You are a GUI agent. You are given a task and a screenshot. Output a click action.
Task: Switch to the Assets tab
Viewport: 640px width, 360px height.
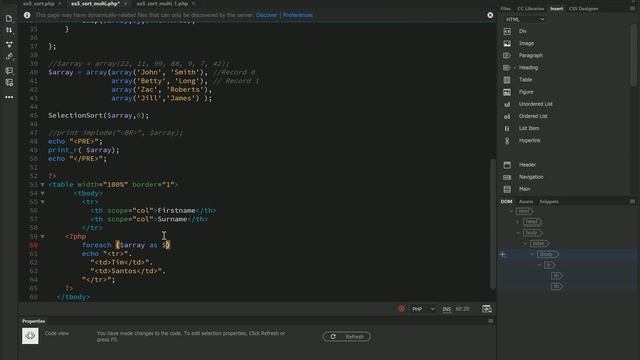coord(526,202)
